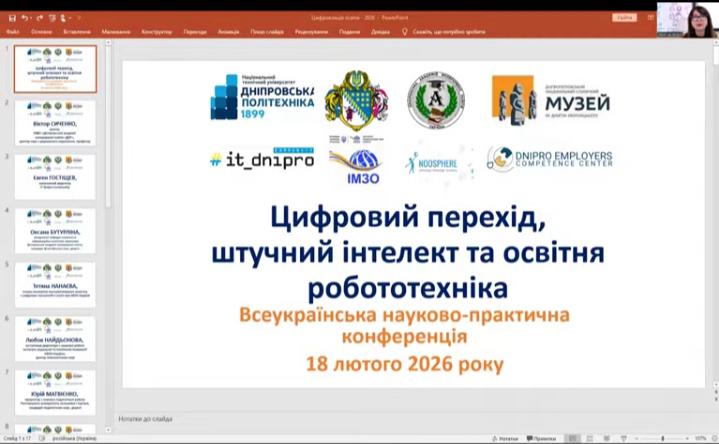Switch to the Анімація tab
This screenshot has width=719, height=444.
(229, 31)
